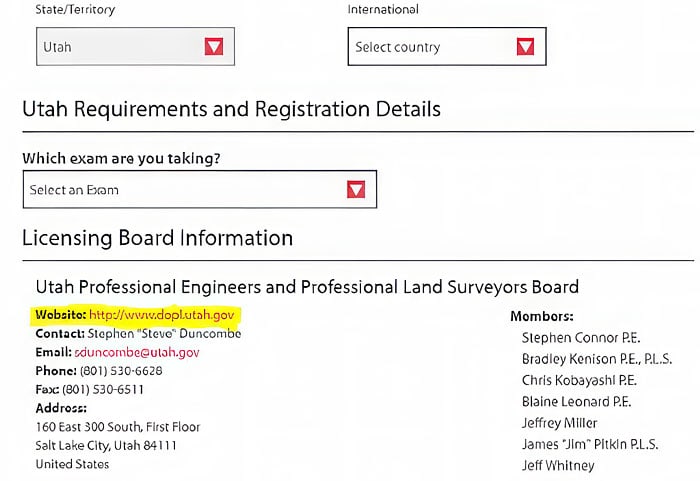Viewport: 700px width, 481px height.
Task: Open the International Select country dropdown
Action: click(447, 46)
